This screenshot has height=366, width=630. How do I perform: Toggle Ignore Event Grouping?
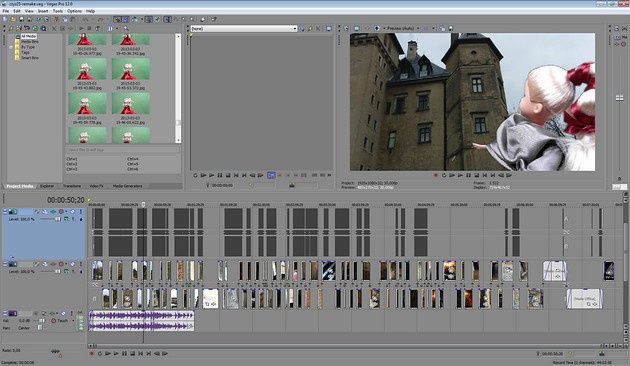point(157,19)
